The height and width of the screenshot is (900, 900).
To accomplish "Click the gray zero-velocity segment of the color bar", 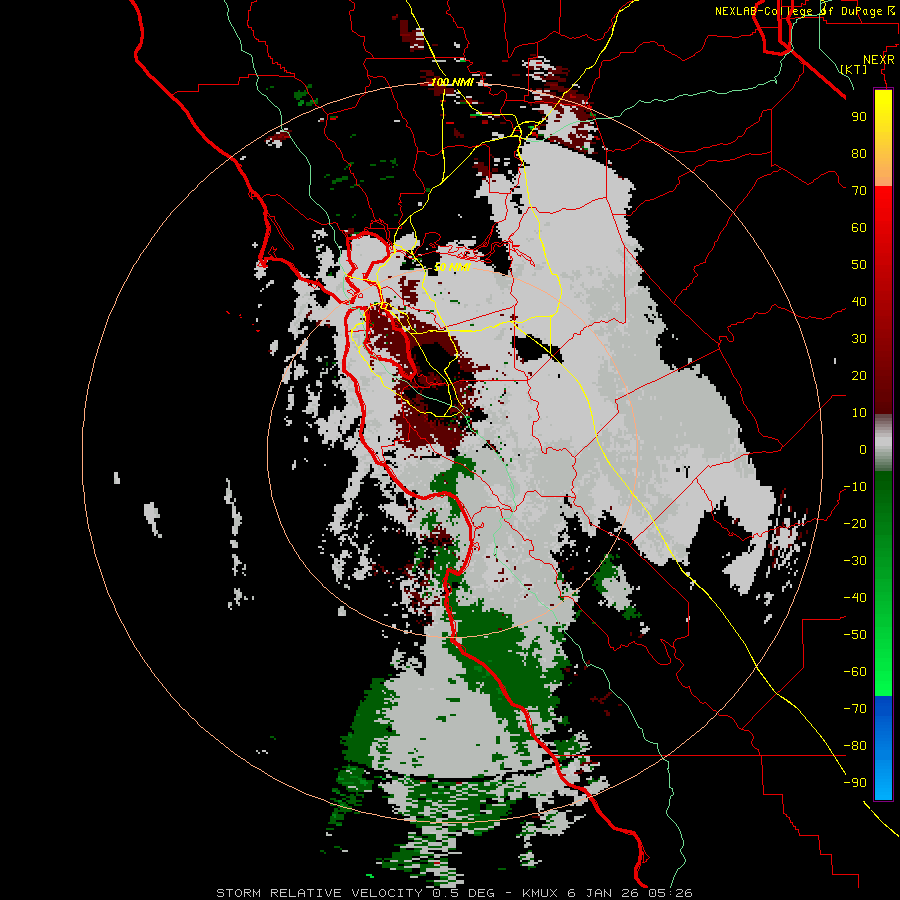I will coord(883,443).
